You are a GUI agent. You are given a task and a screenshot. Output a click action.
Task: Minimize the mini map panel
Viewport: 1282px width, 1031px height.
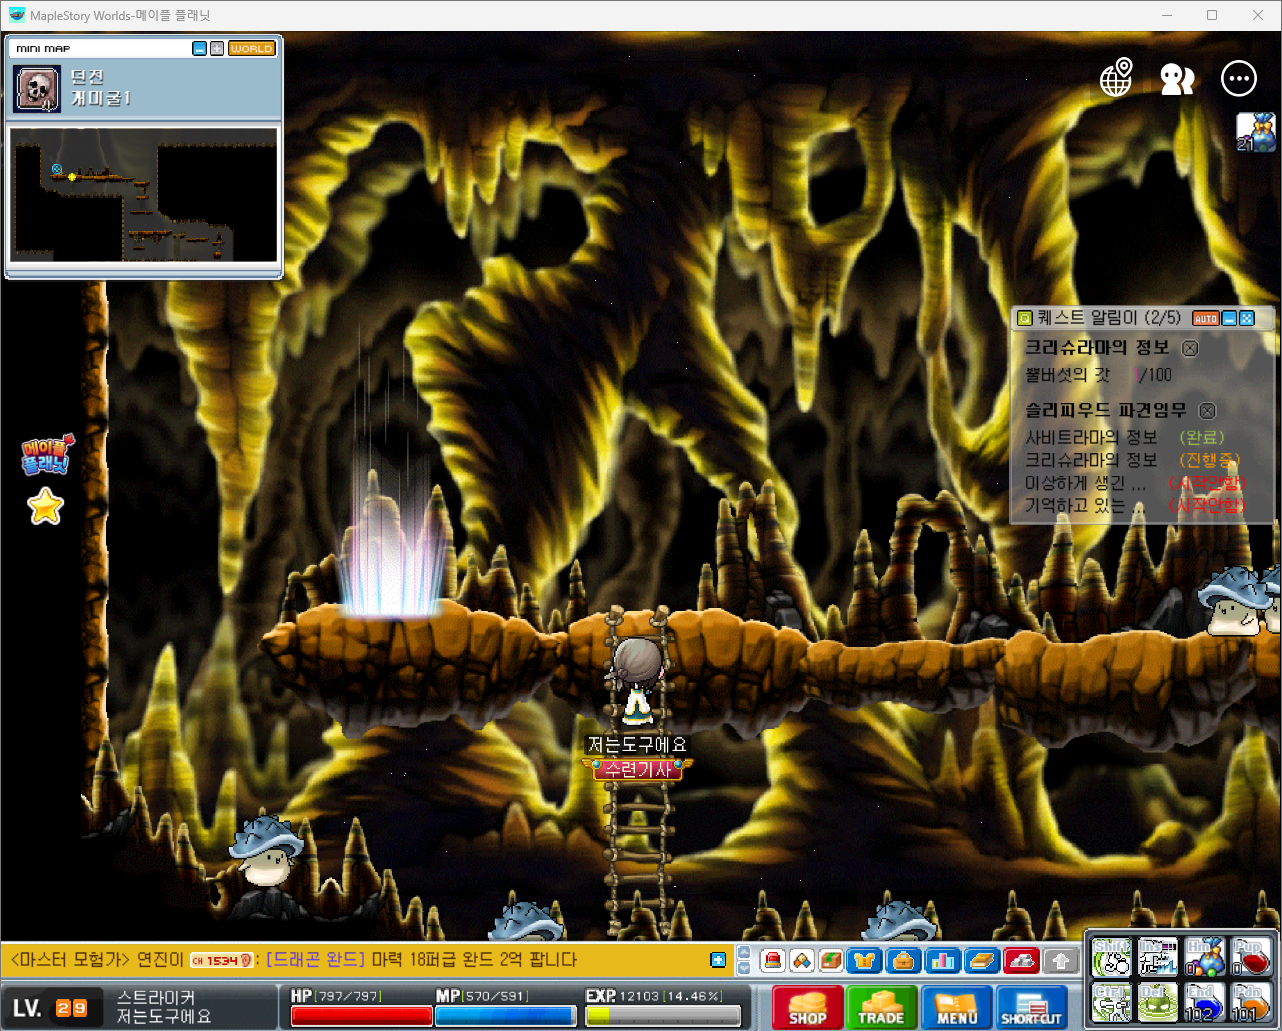coord(199,48)
